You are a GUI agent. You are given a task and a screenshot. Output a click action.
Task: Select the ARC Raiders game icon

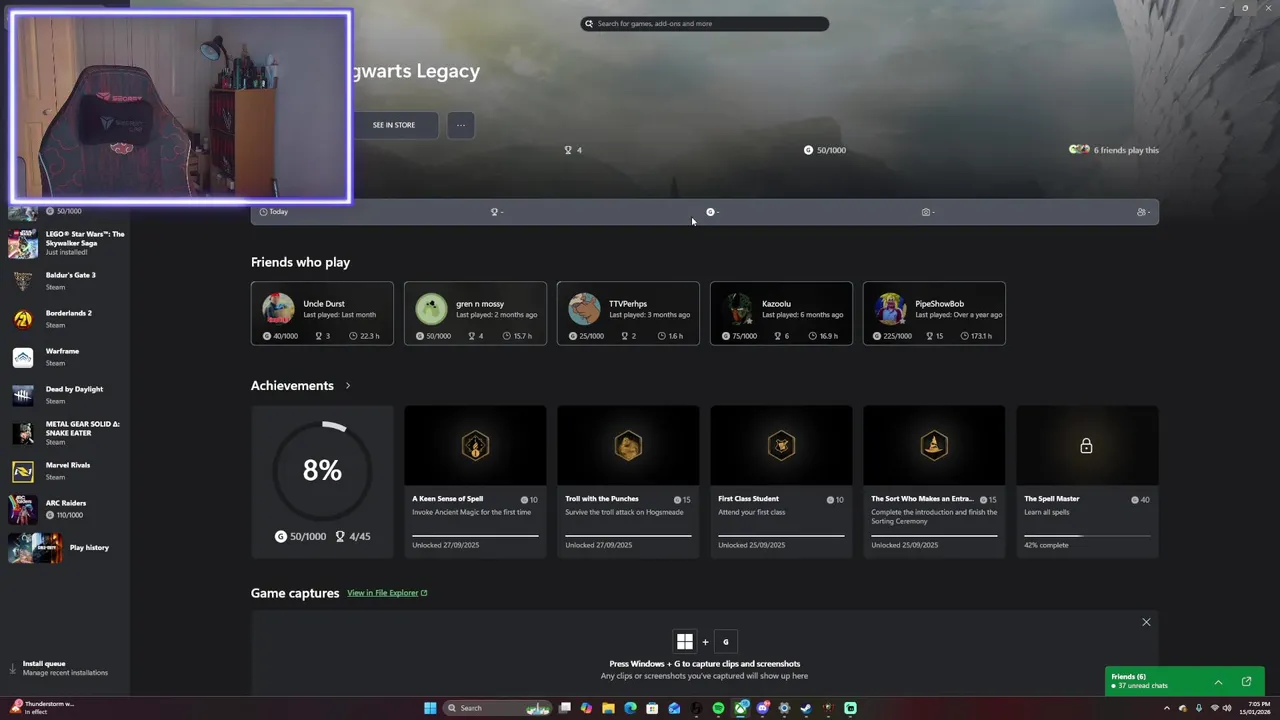tap(23, 509)
